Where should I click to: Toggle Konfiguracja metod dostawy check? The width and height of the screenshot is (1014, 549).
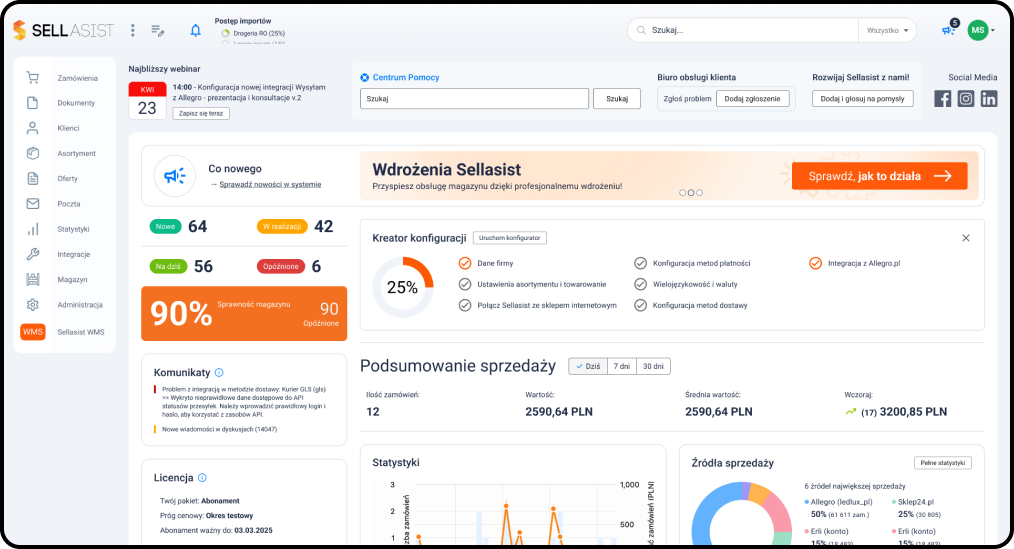[x=640, y=305]
